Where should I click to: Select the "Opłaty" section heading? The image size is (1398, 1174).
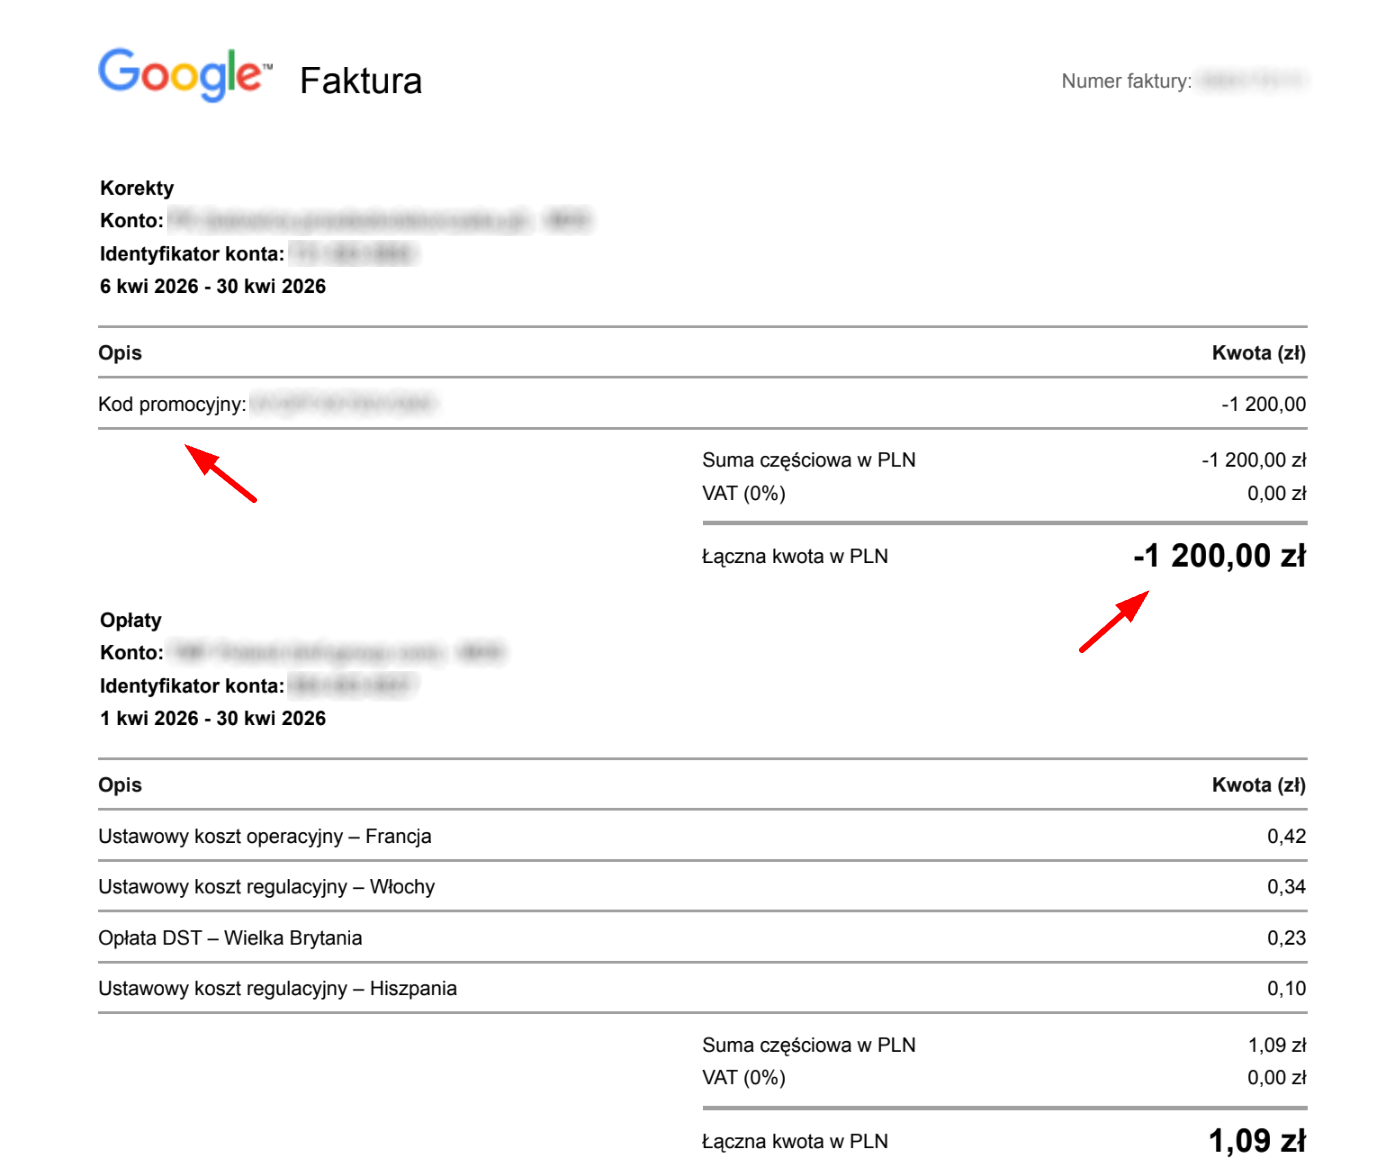(131, 620)
